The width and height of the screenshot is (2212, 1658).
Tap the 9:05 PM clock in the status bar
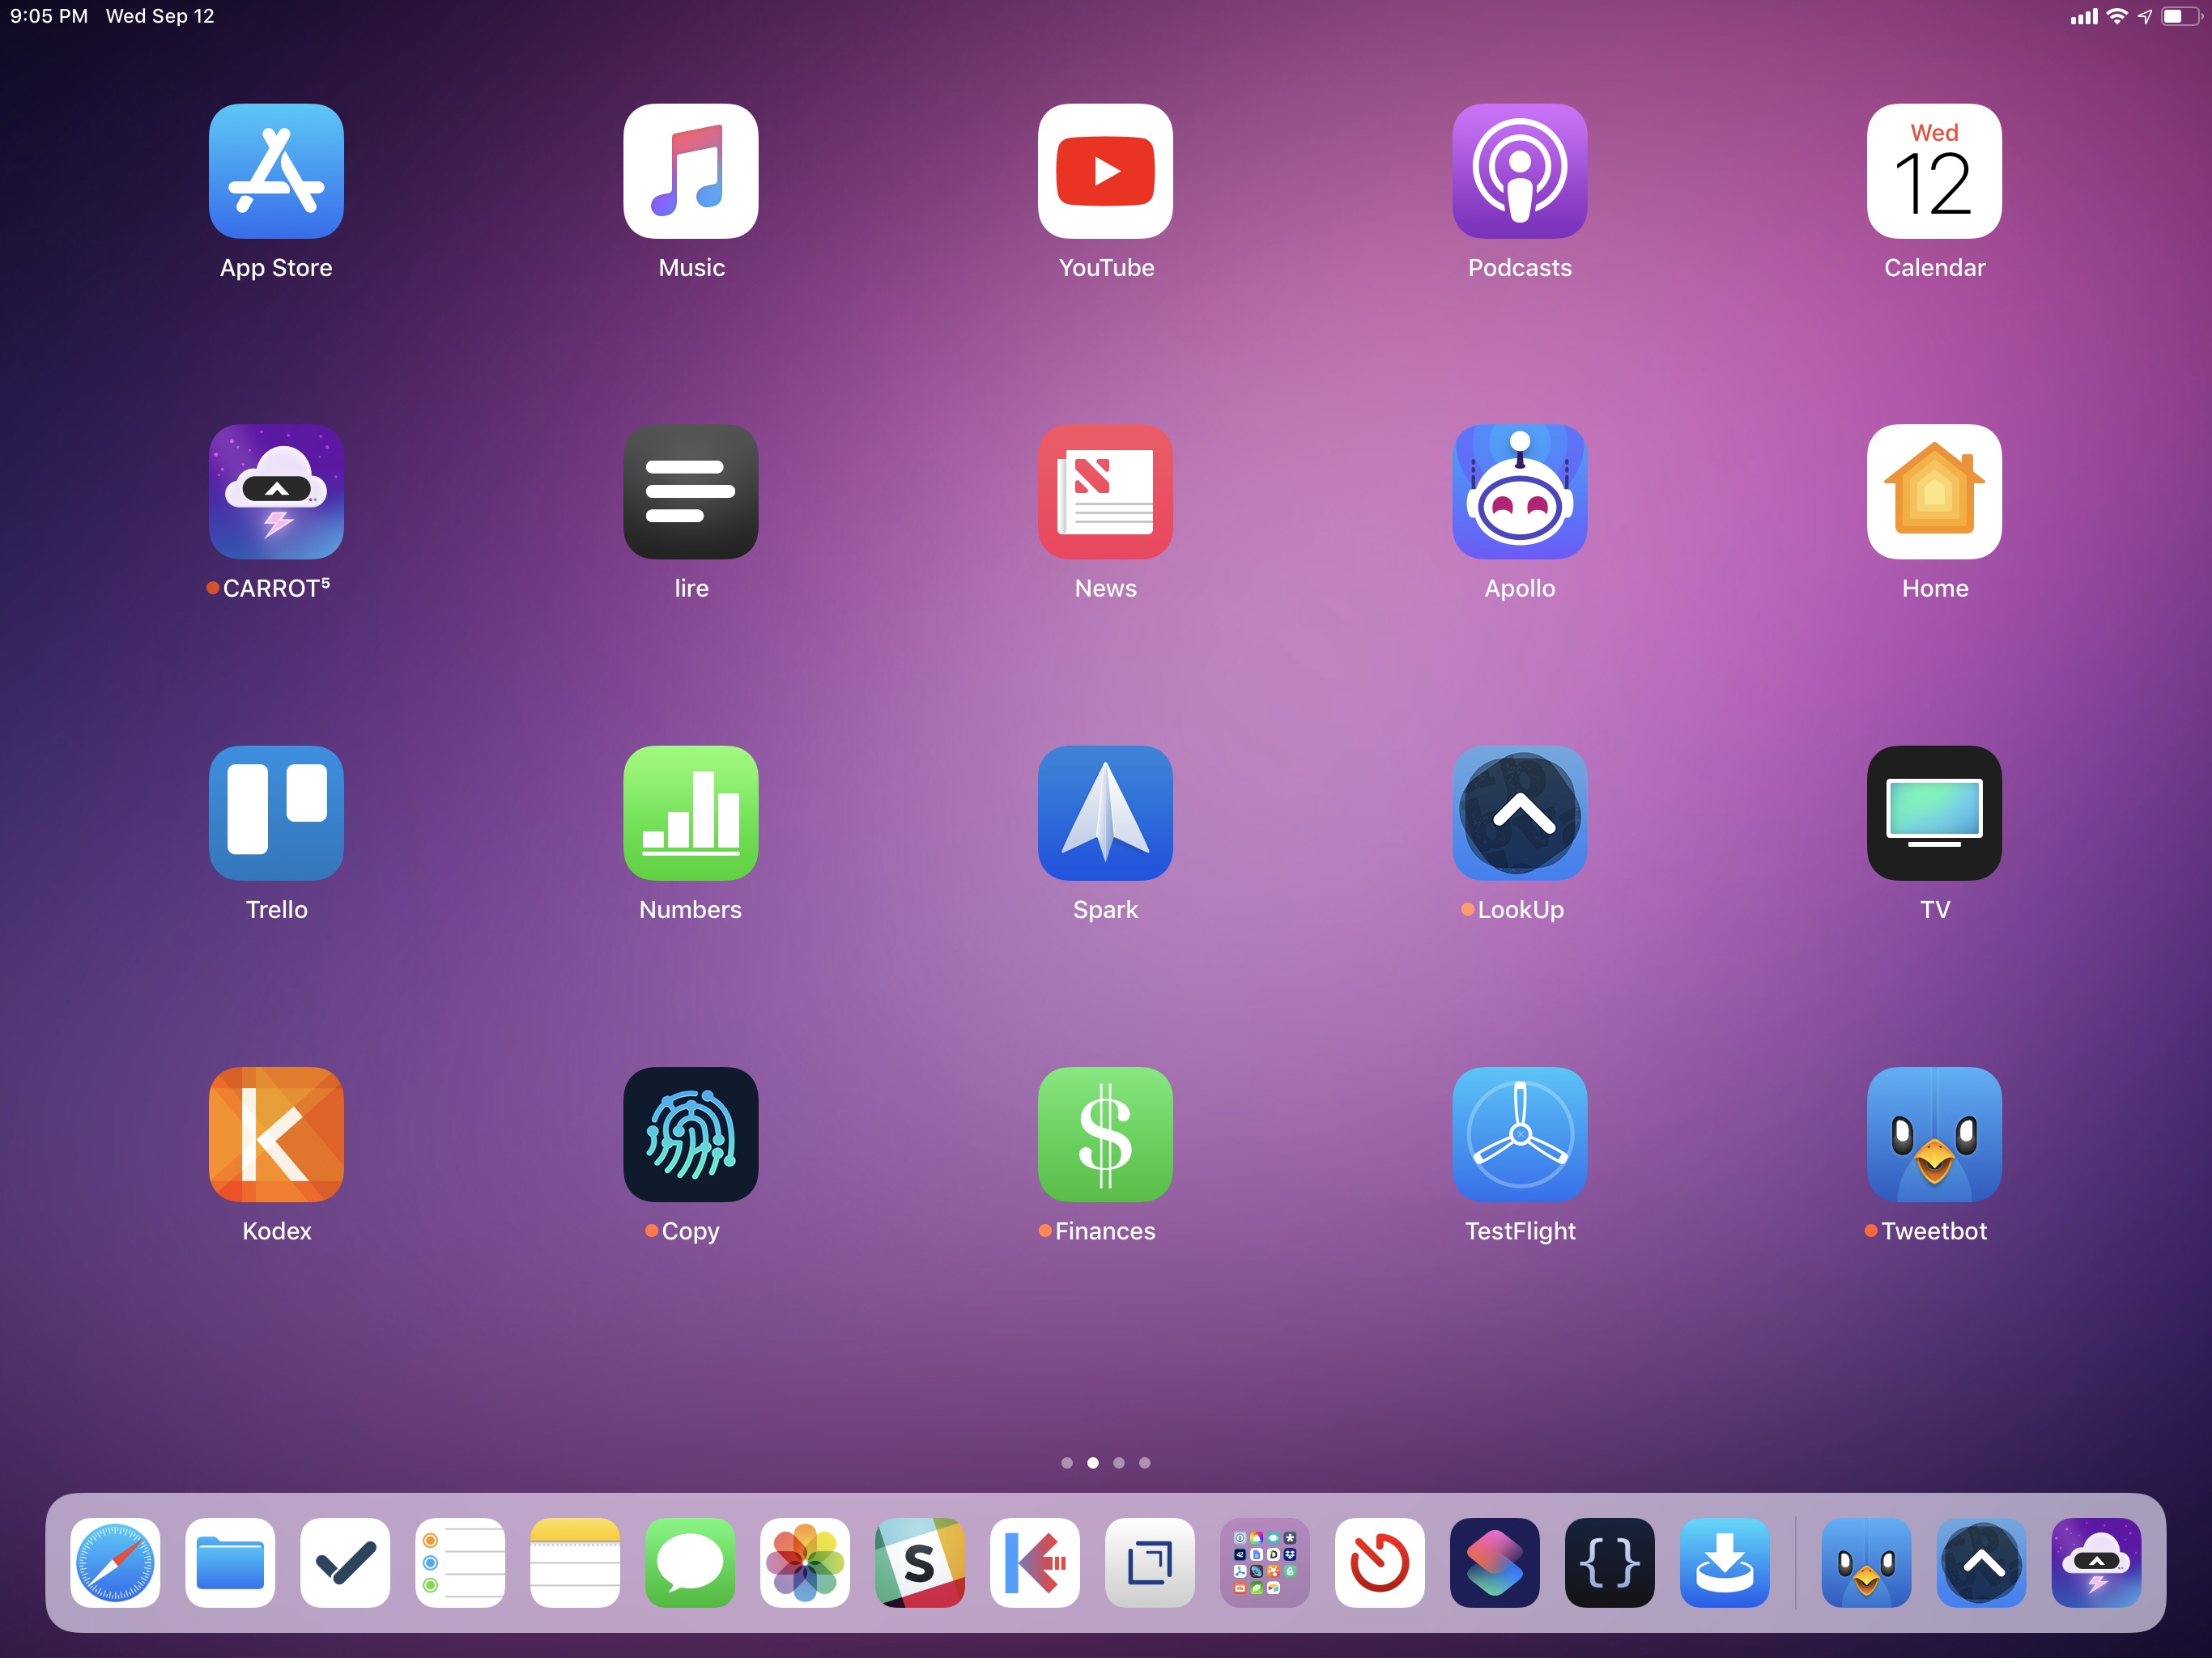pos(49,16)
